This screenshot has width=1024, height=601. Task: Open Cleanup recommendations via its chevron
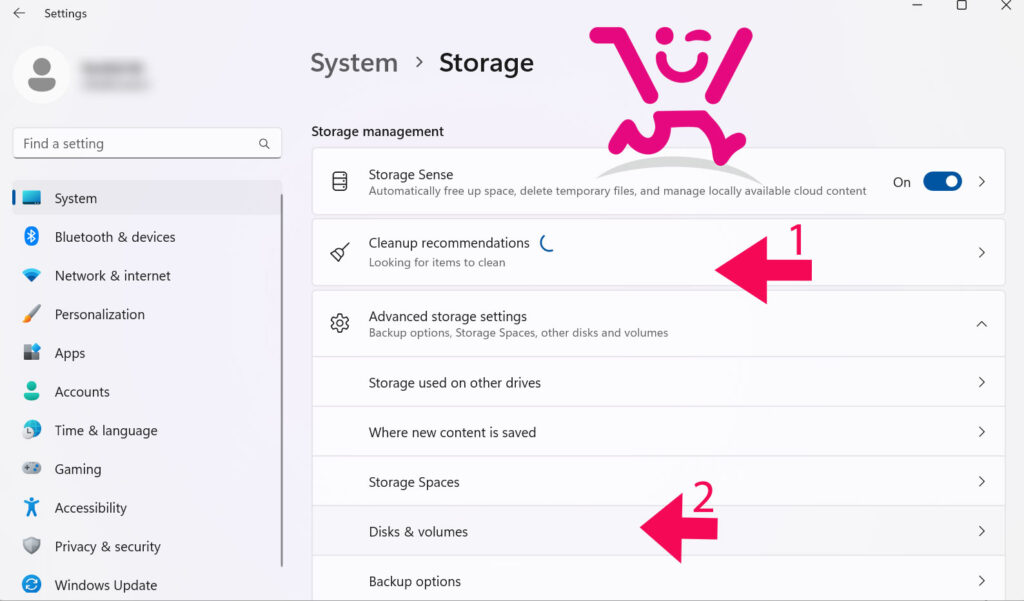tap(982, 252)
